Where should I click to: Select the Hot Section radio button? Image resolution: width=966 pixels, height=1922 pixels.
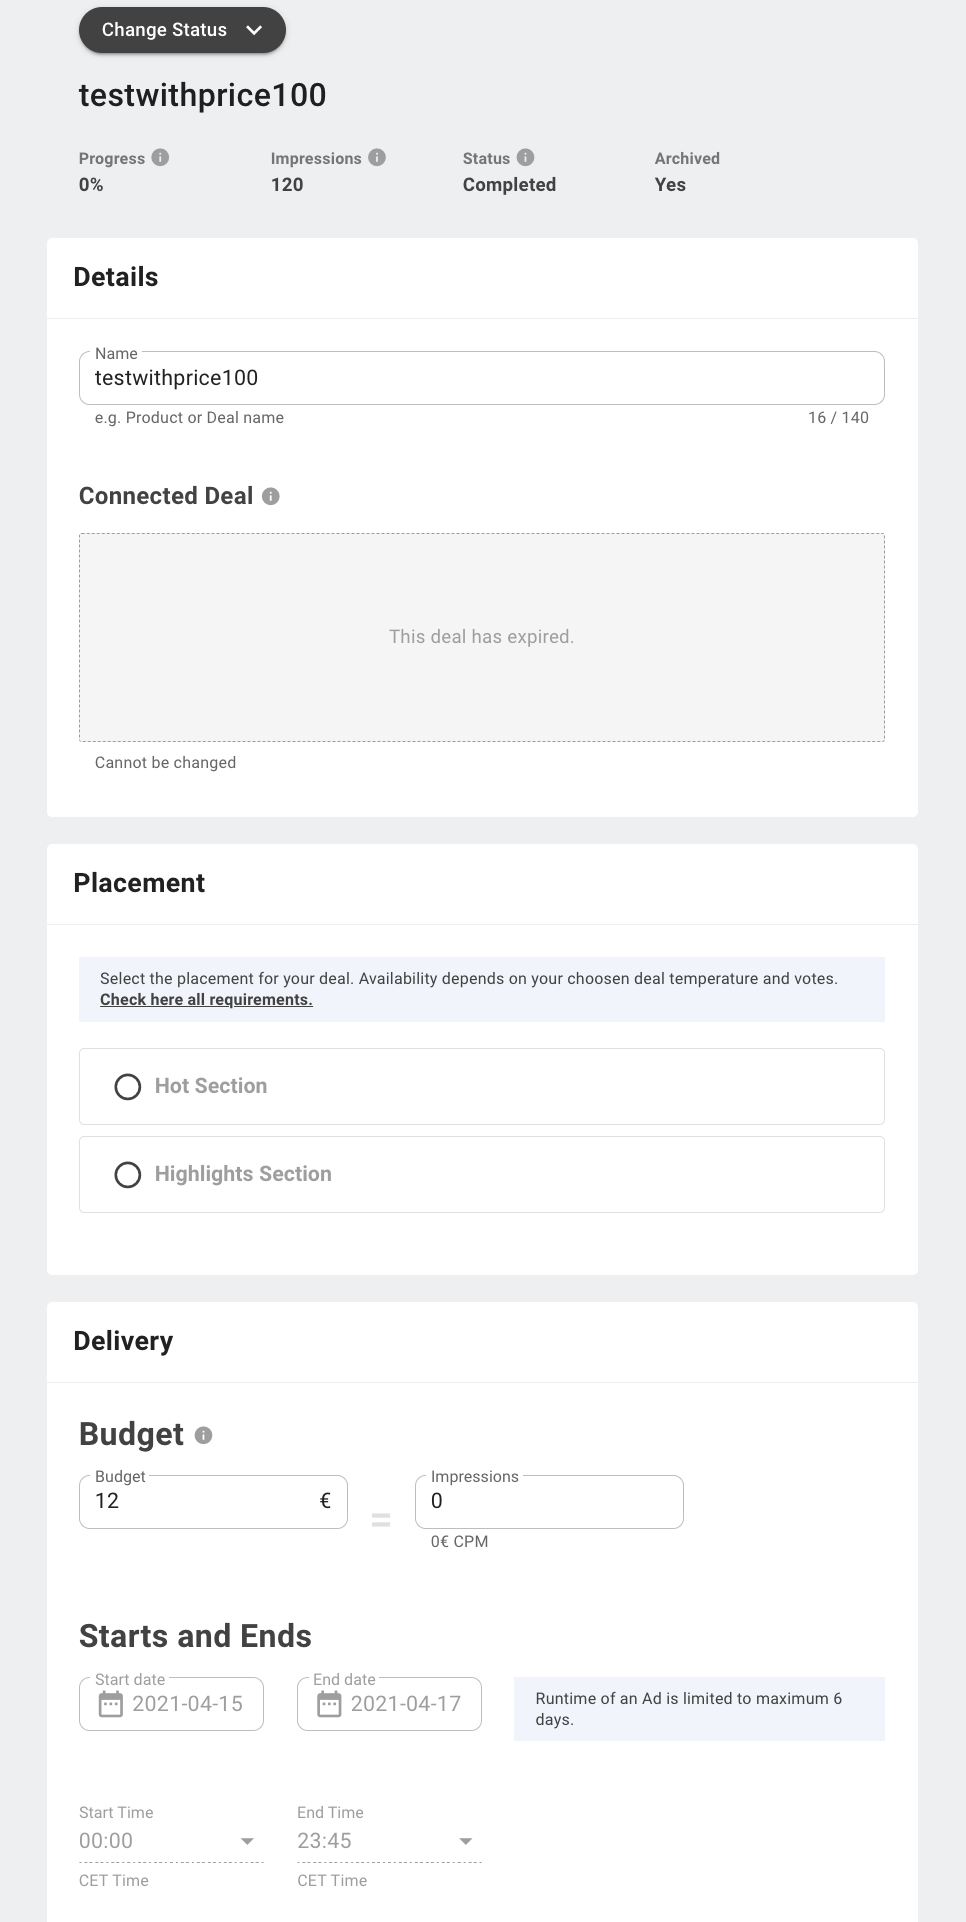pyautogui.click(x=128, y=1086)
